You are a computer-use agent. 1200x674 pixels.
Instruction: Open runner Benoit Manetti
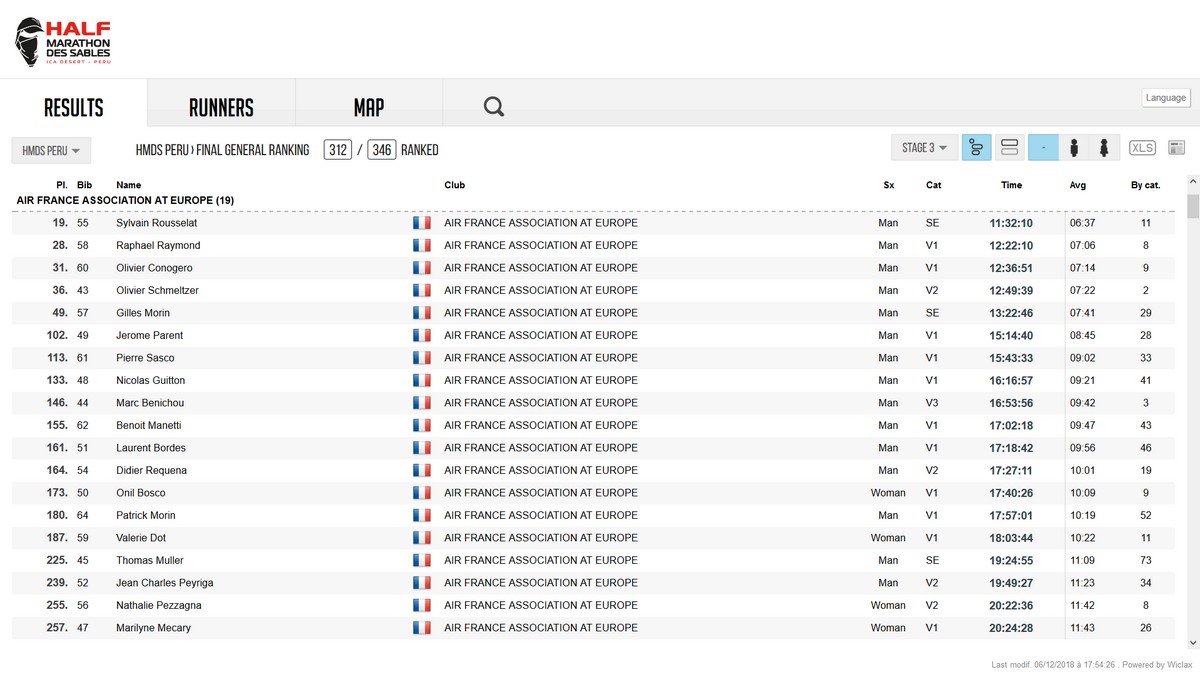tap(149, 425)
